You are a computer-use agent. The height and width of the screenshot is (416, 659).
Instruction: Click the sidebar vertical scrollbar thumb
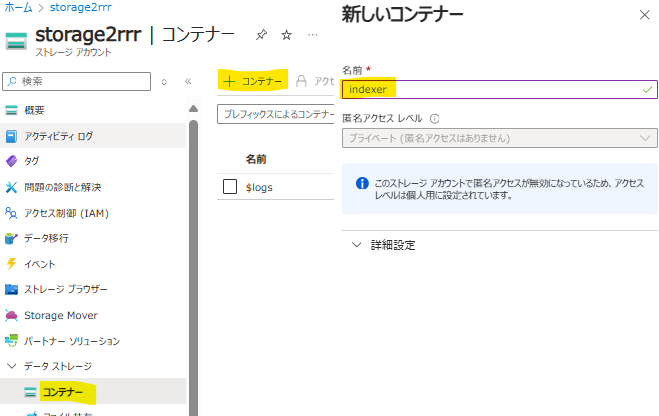pos(193,268)
